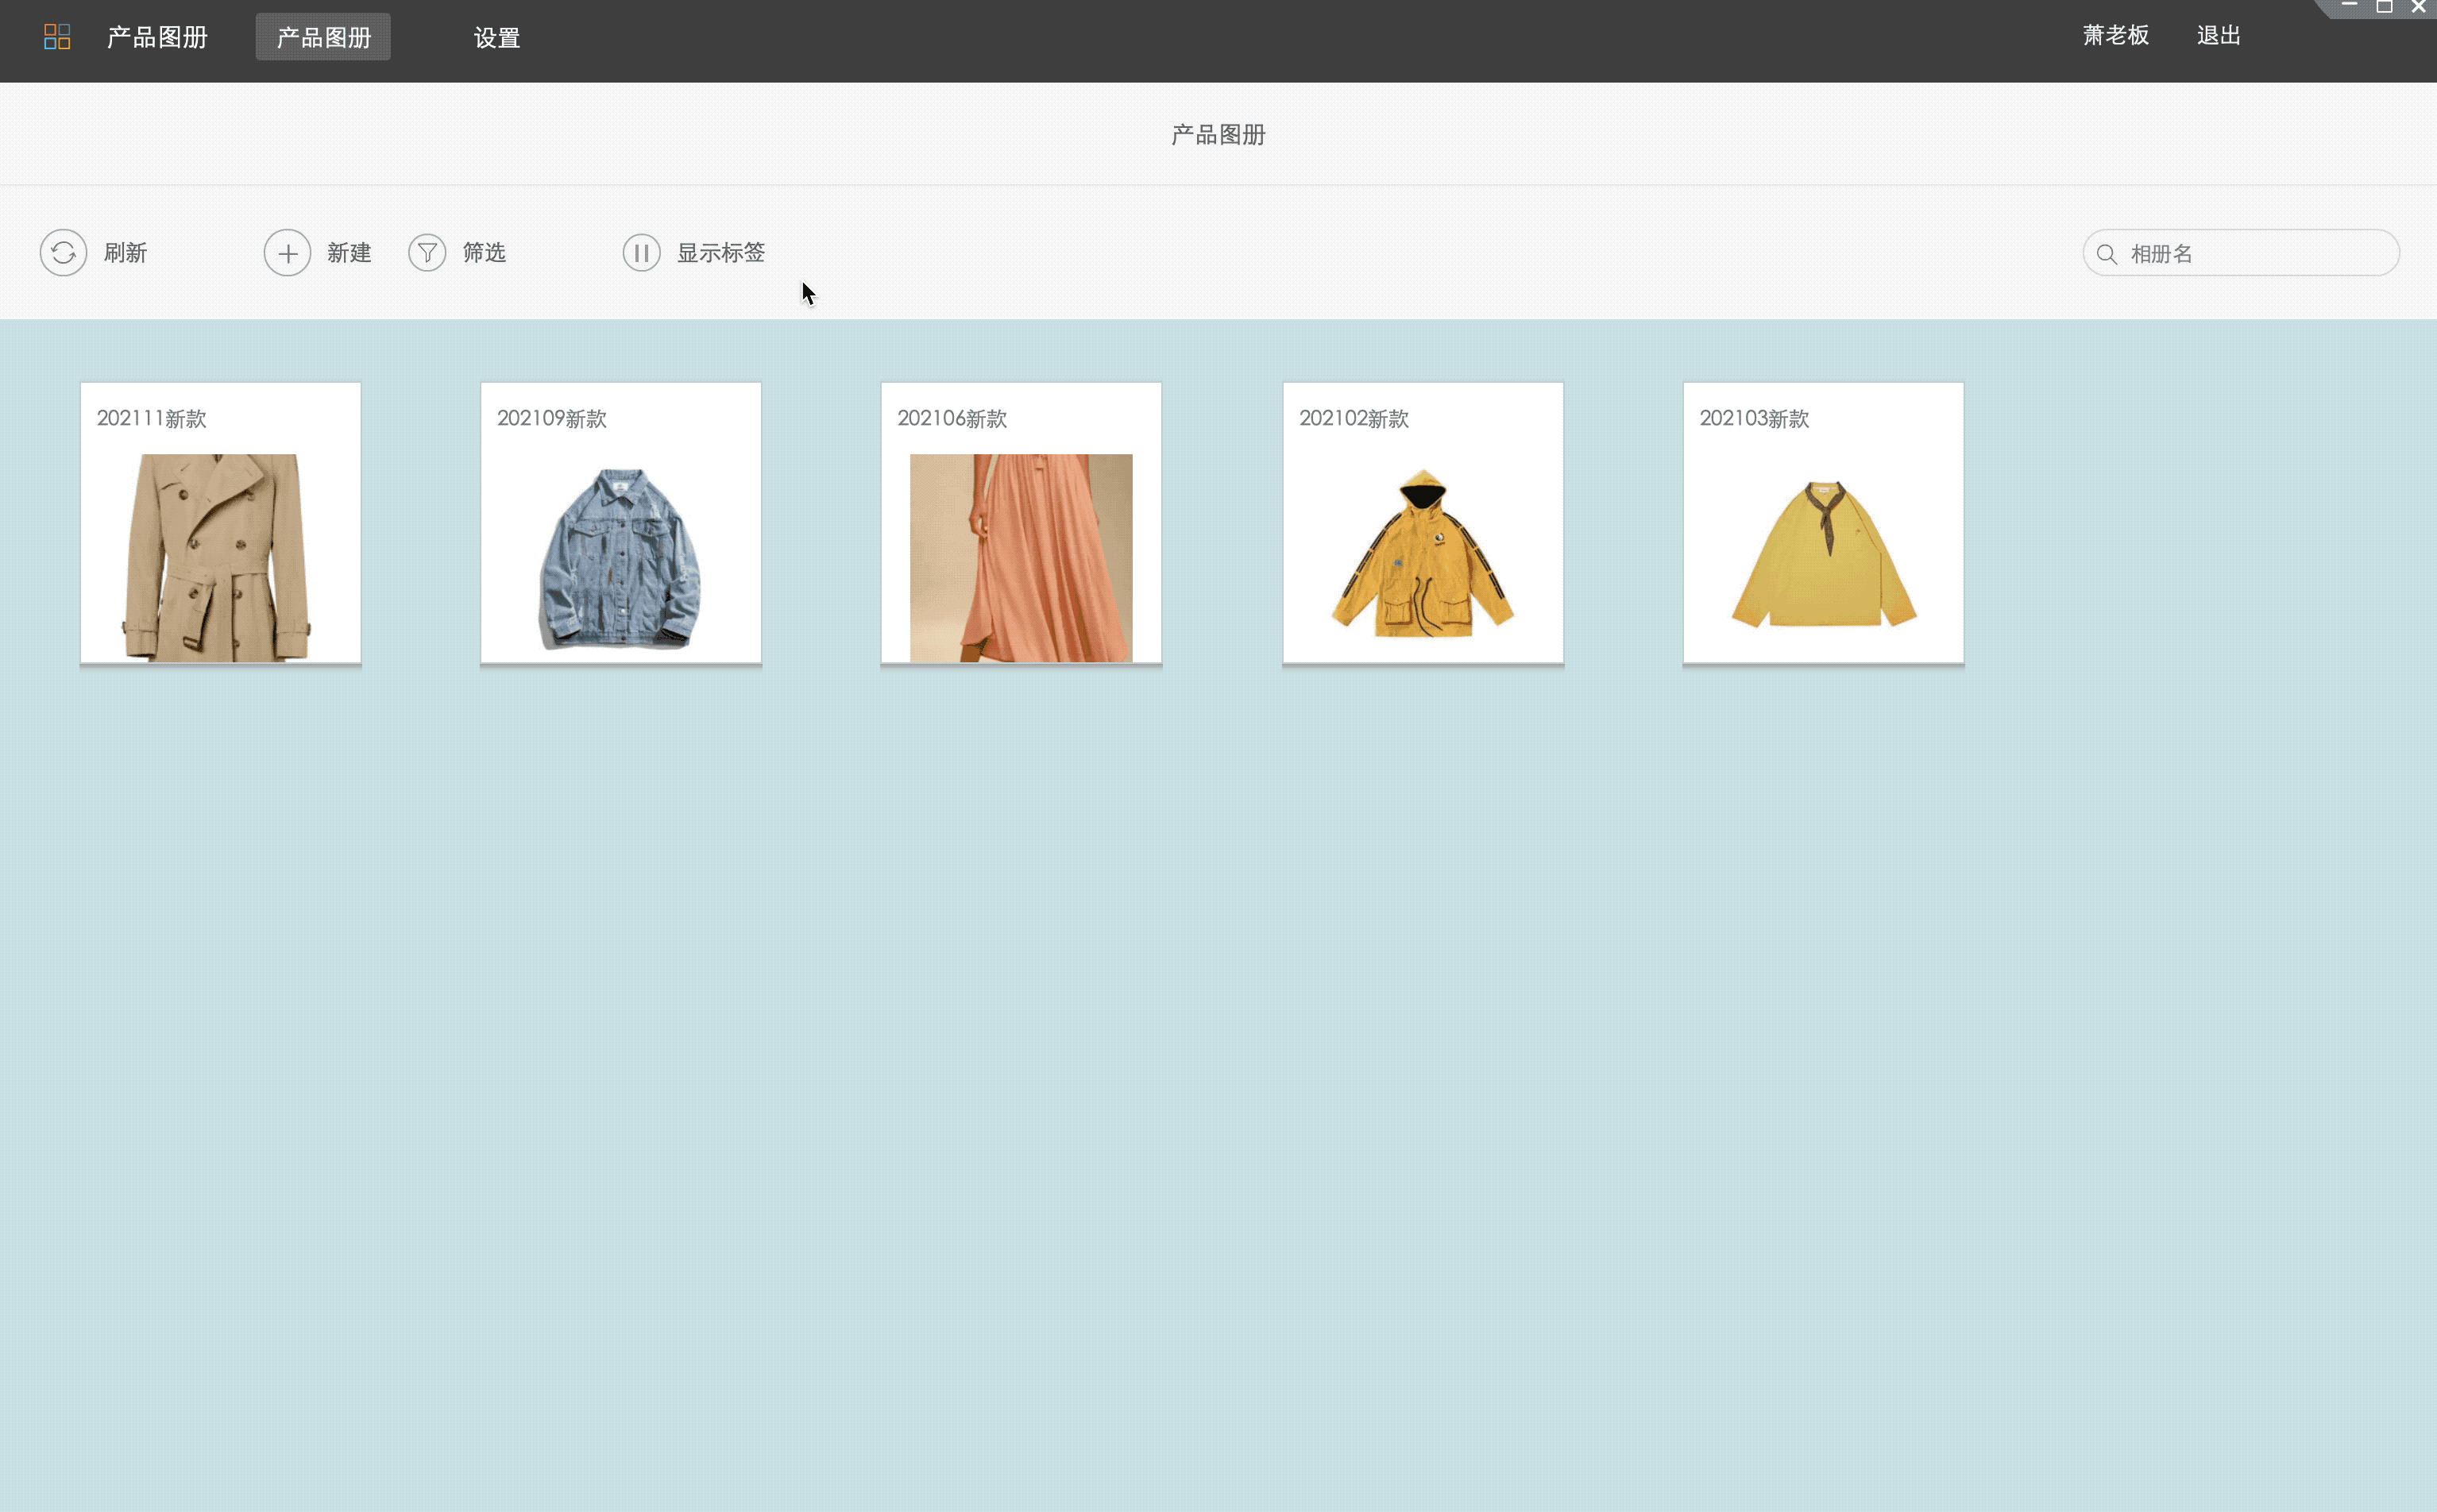Open the 设置 menu
The width and height of the screenshot is (2437, 1512).
pyautogui.click(x=497, y=38)
